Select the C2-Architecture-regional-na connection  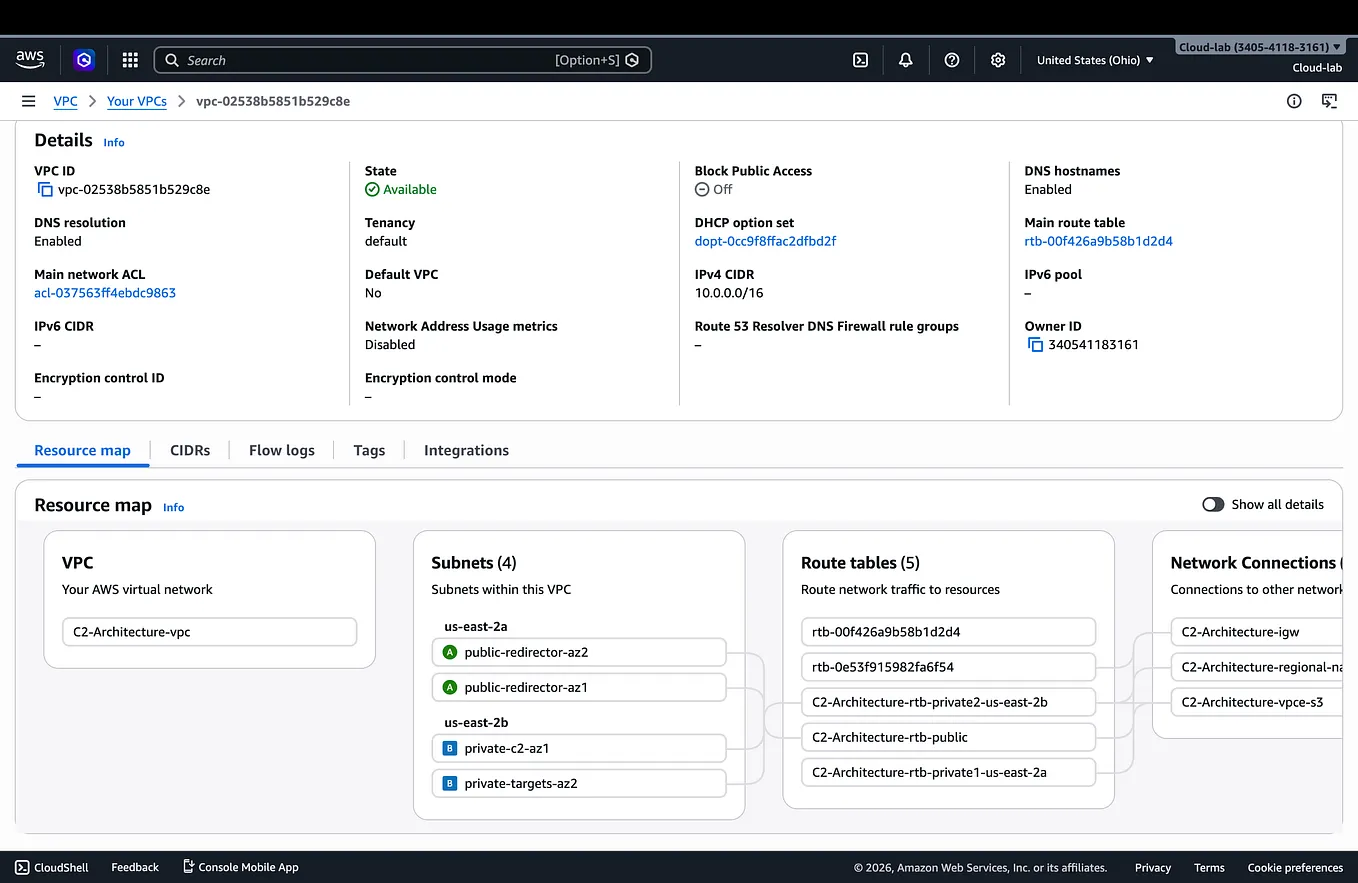[1256, 667]
